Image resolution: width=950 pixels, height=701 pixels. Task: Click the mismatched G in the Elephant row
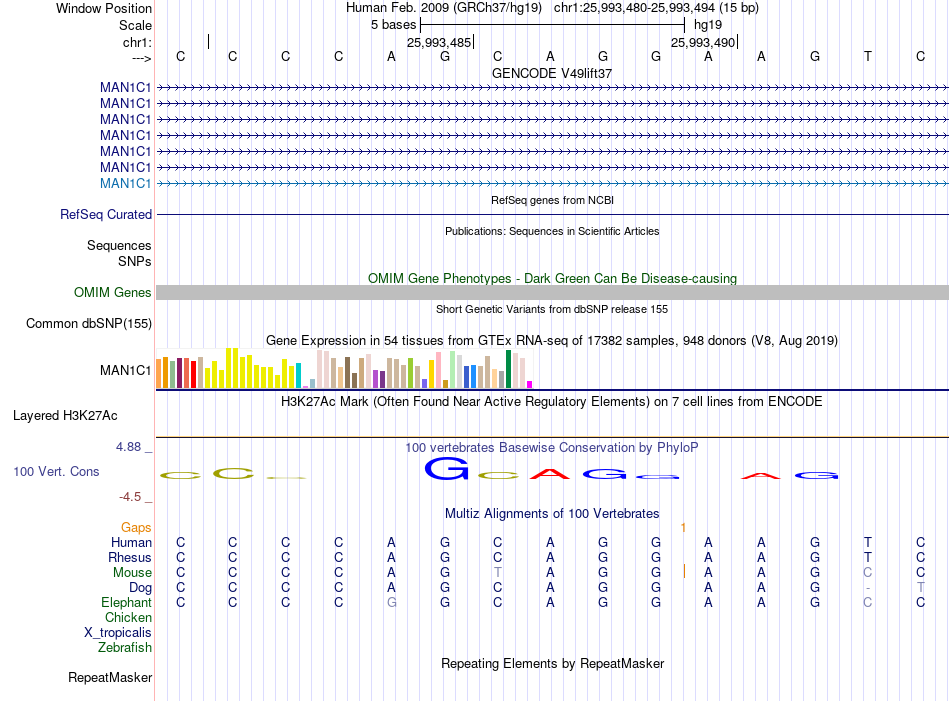(x=392, y=603)
